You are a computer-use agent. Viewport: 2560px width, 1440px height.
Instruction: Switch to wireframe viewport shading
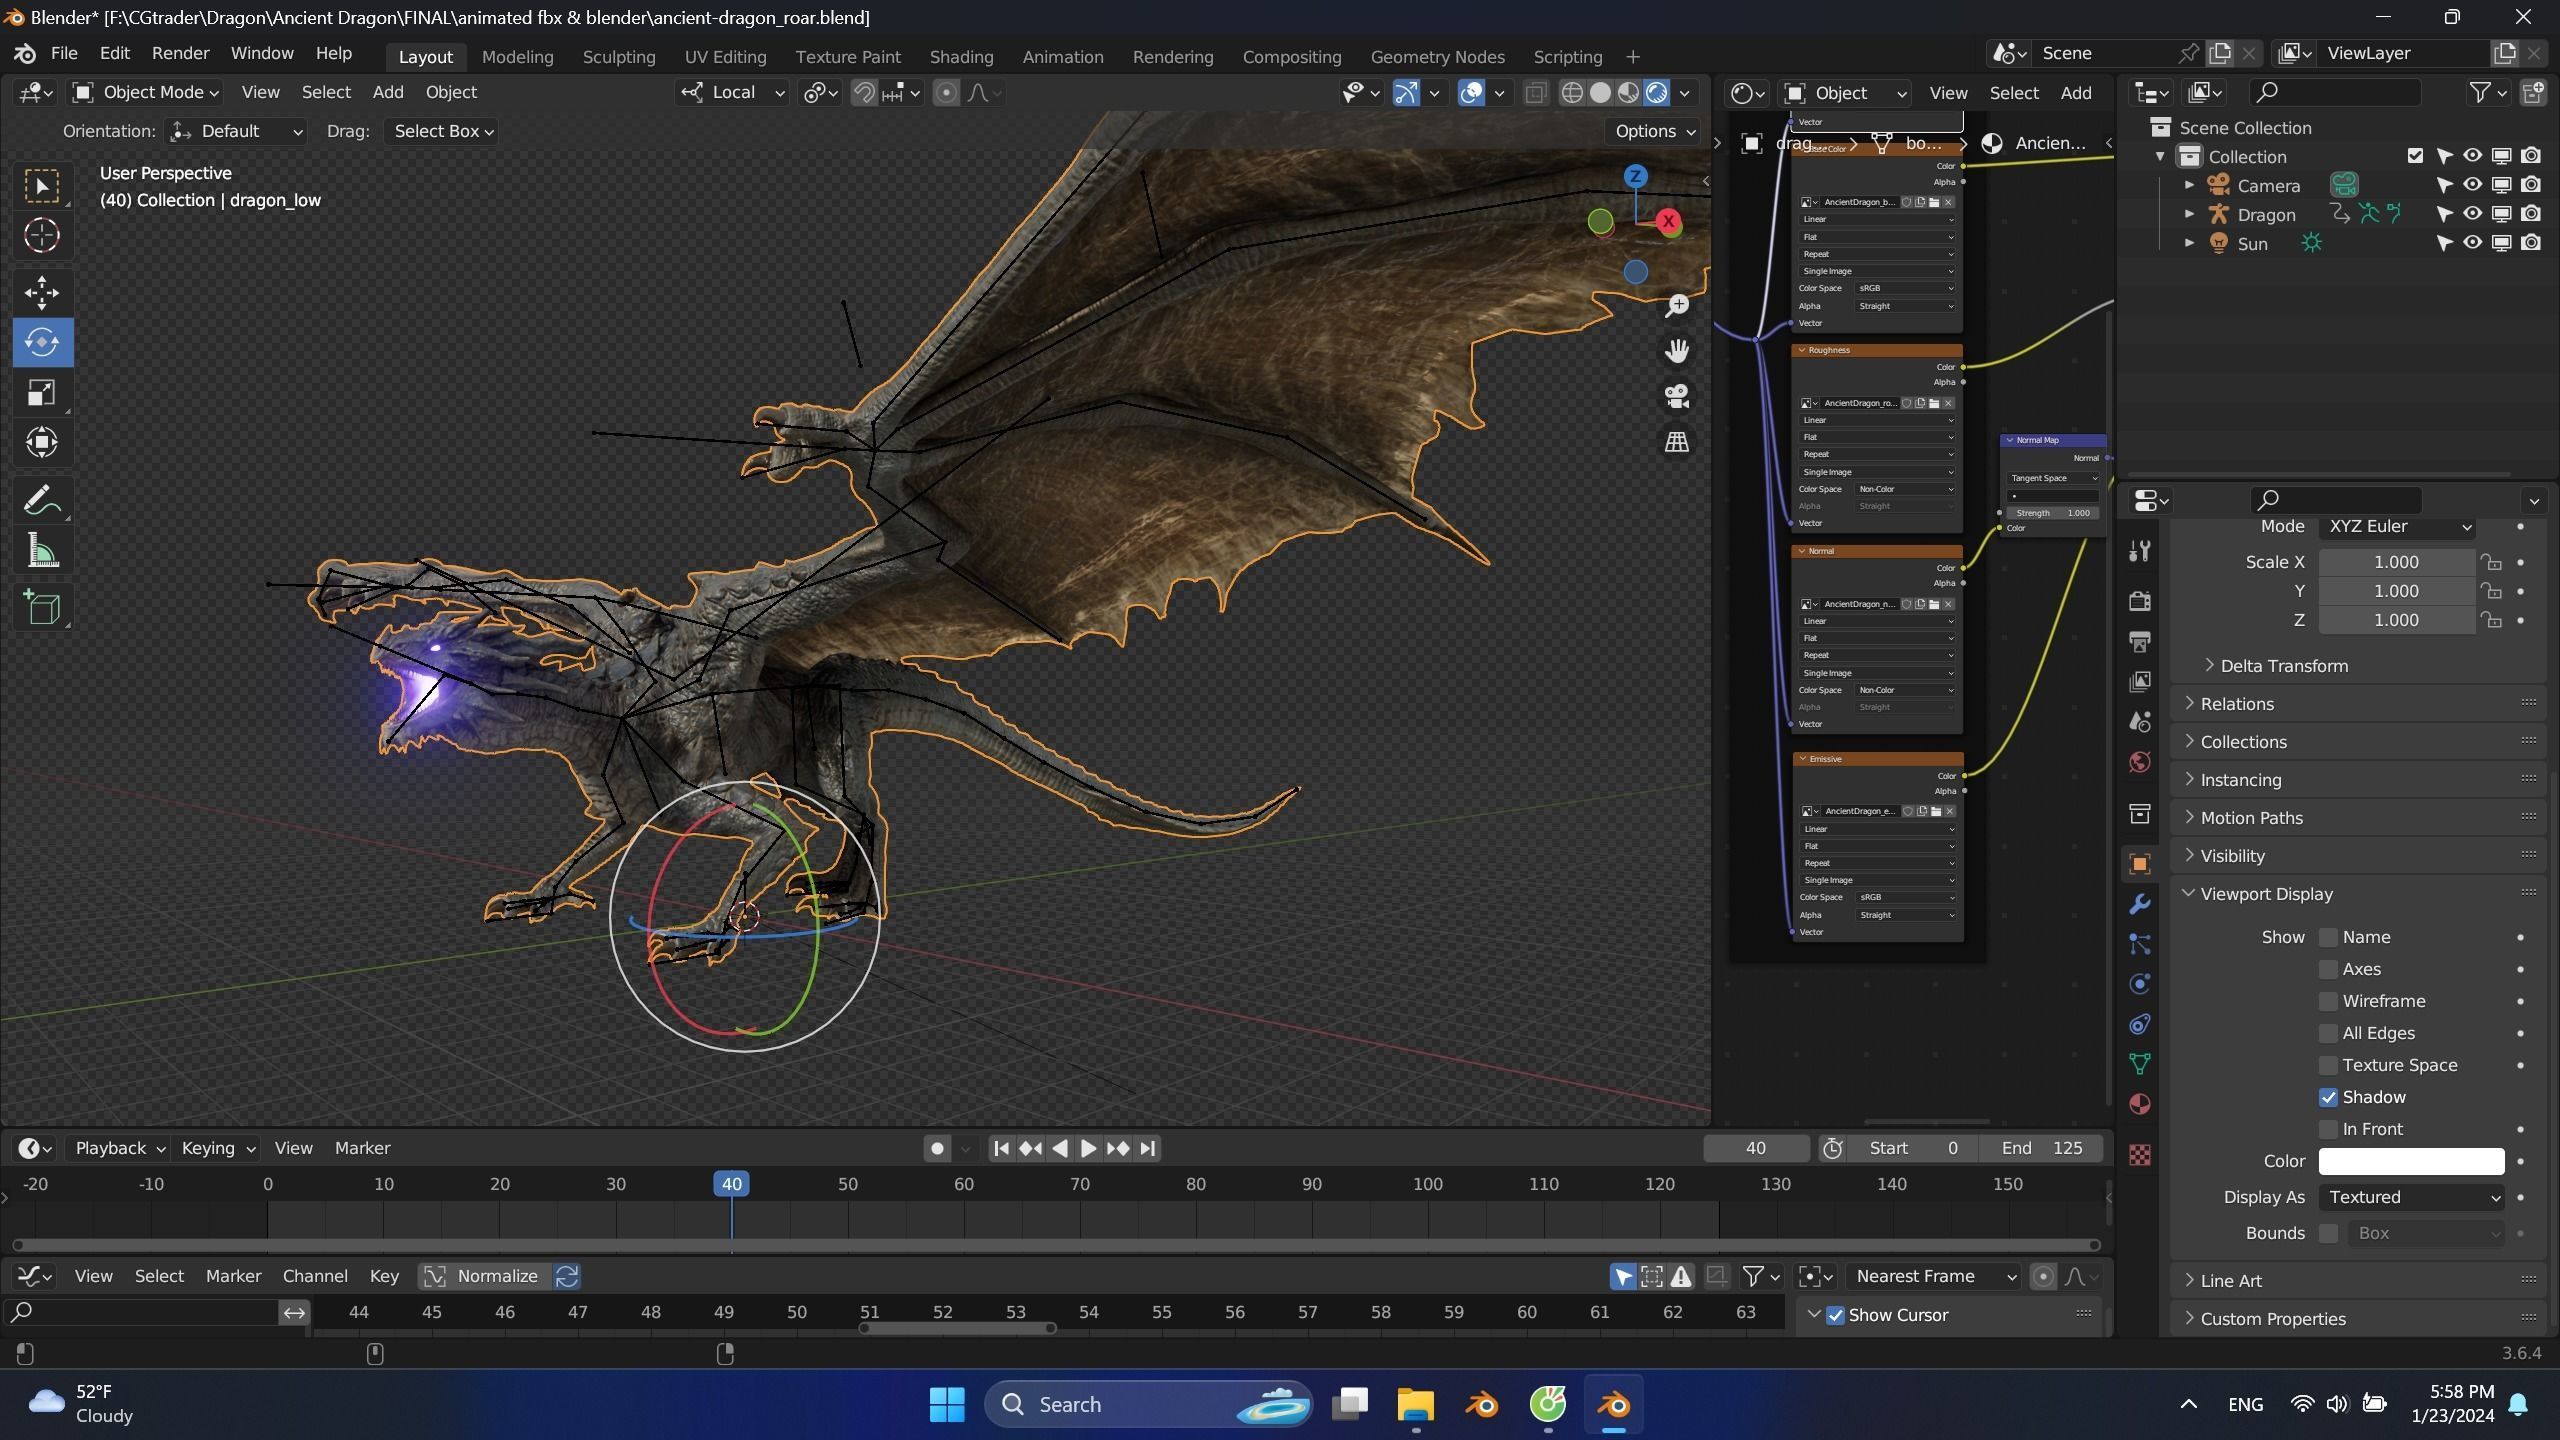coord(1572,93)
